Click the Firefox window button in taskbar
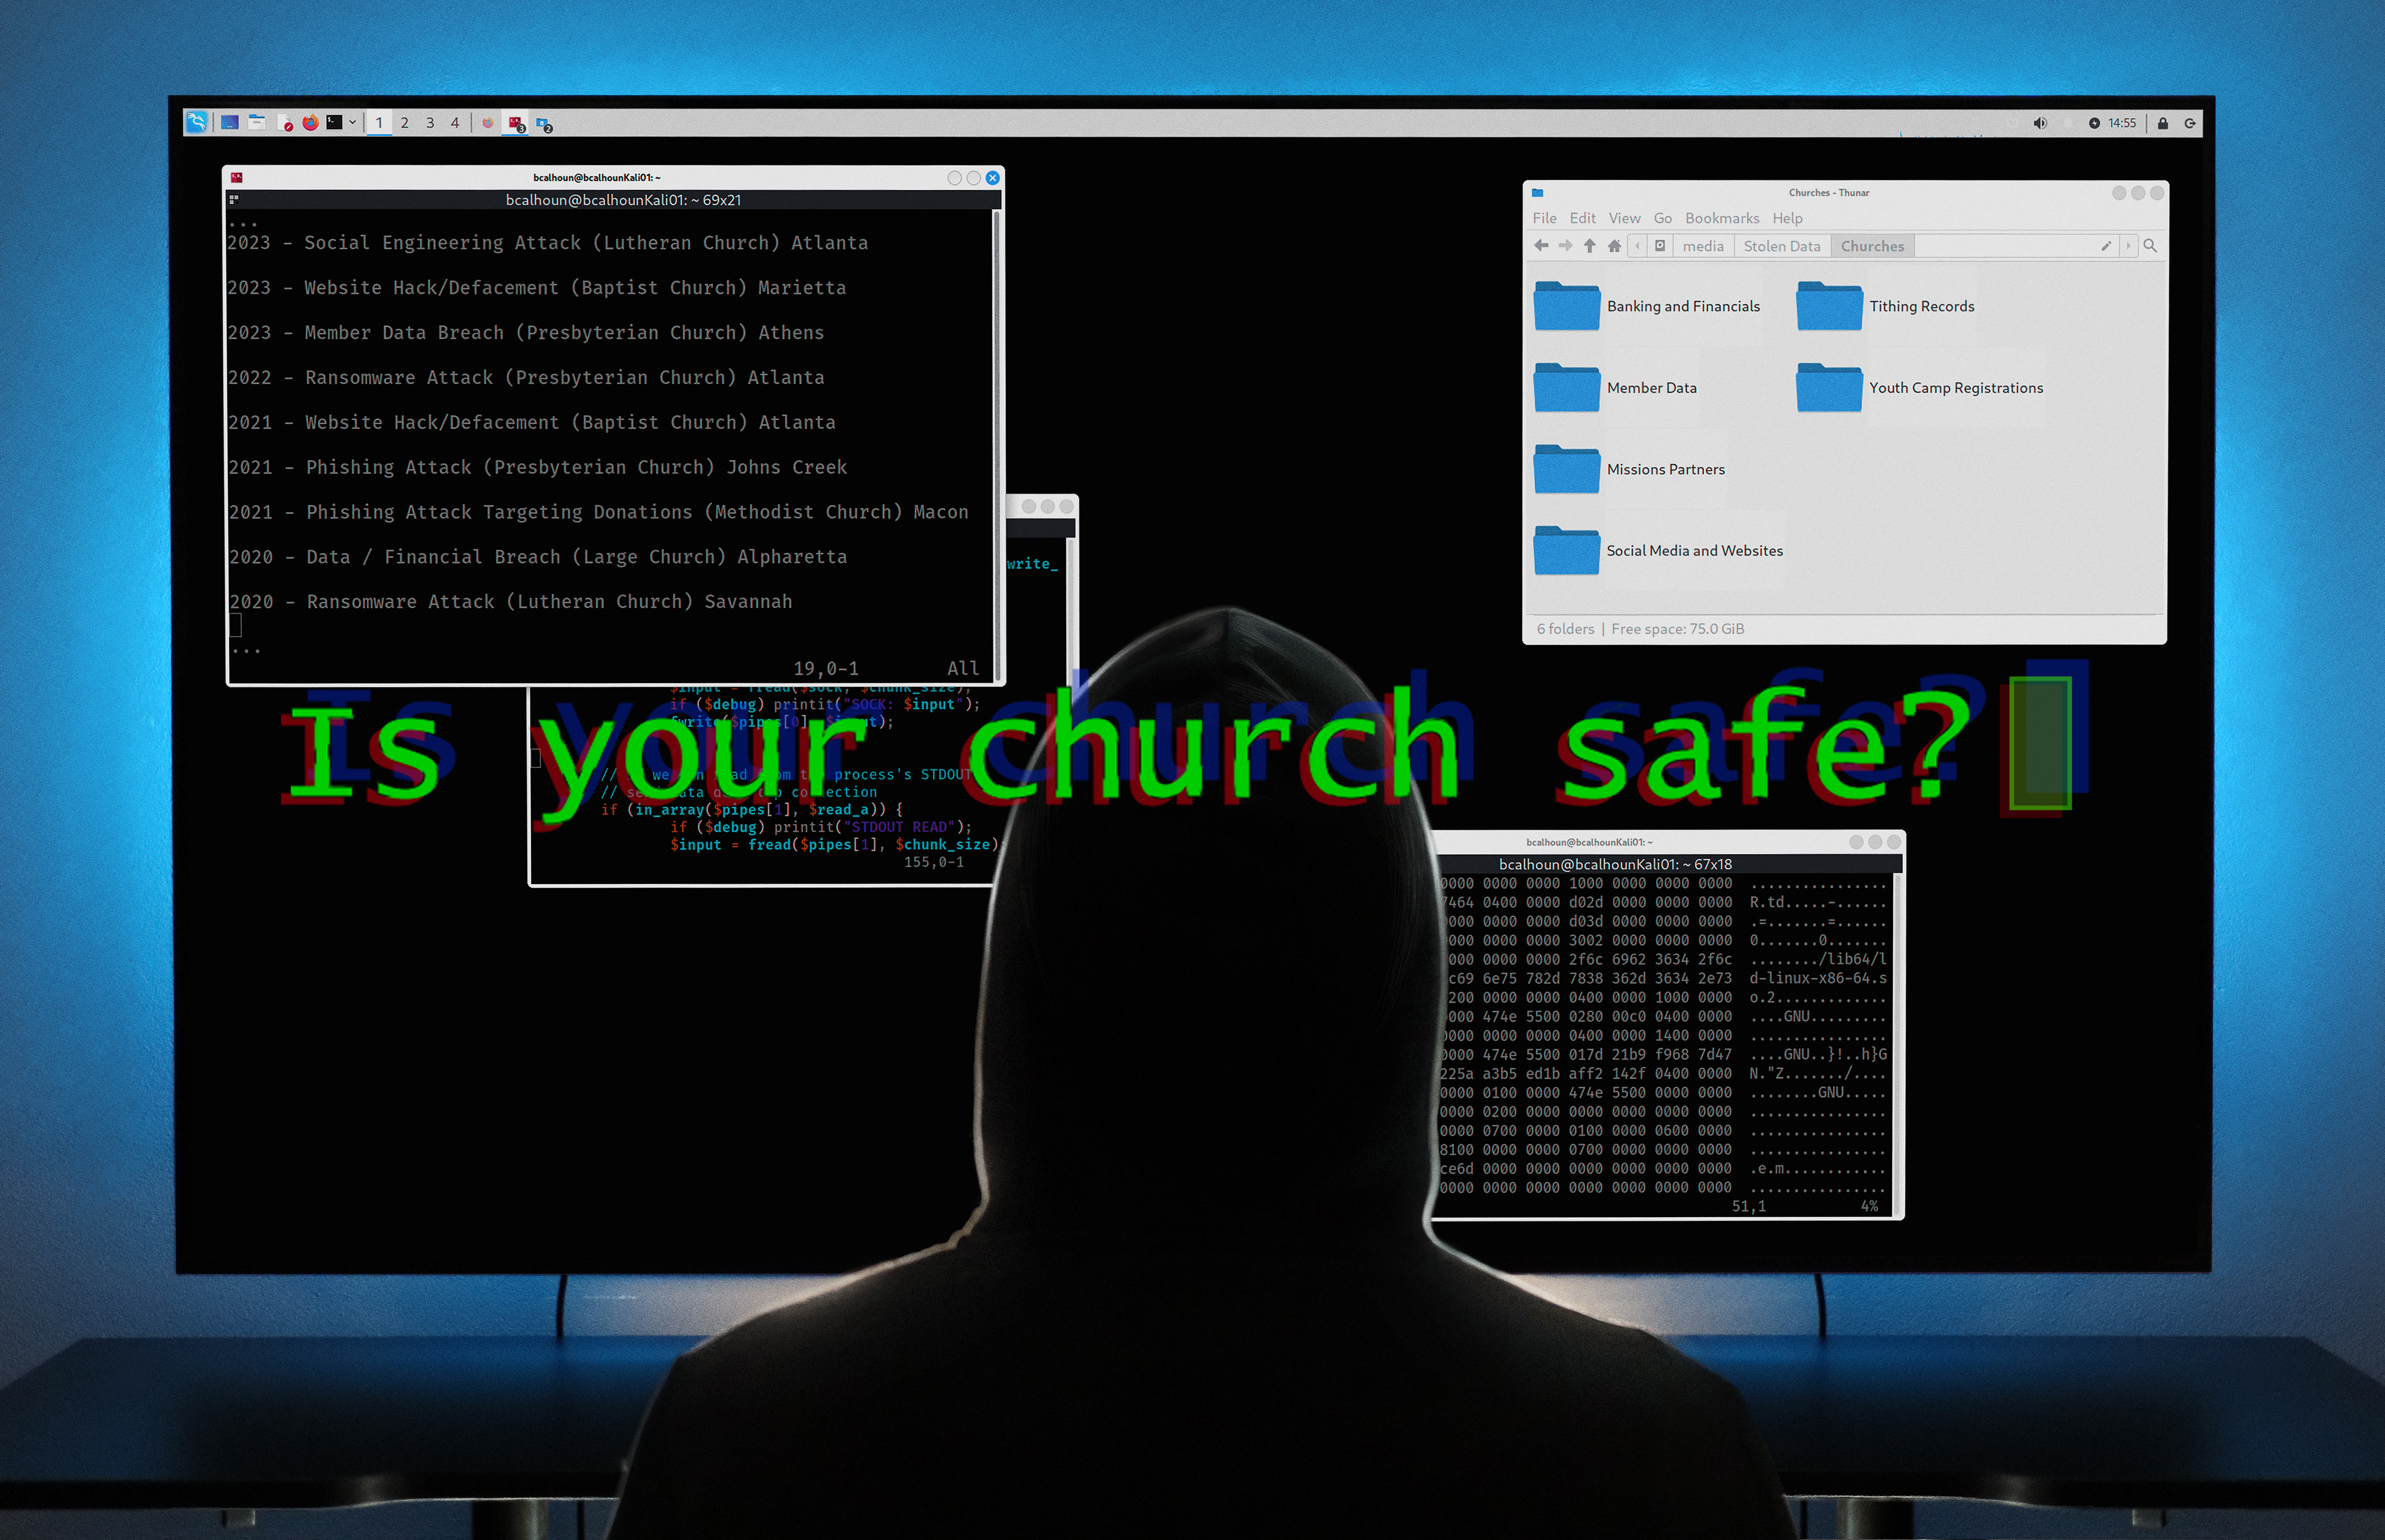 click(488, 123)
